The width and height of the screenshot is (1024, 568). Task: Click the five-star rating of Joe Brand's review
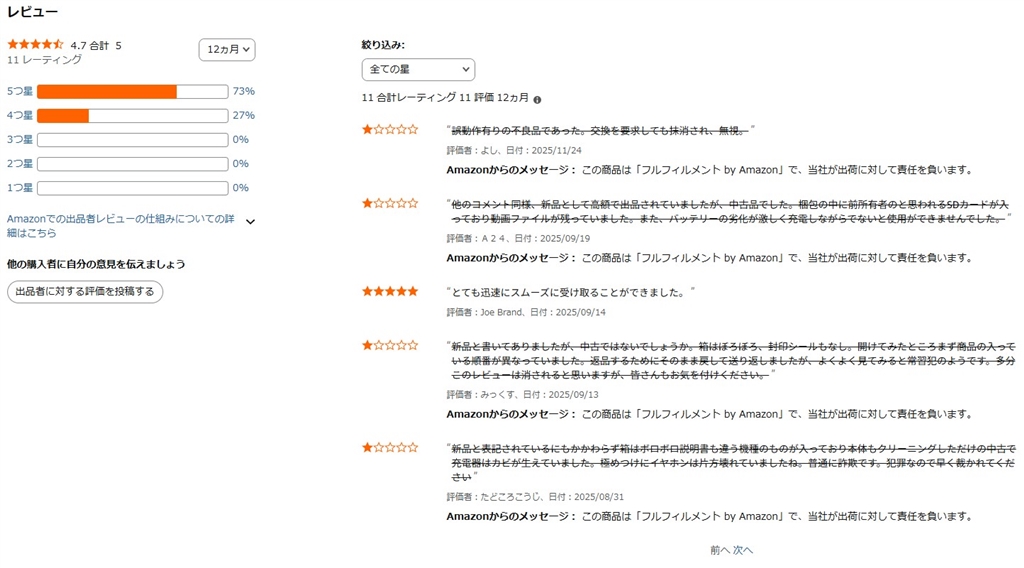390,292
